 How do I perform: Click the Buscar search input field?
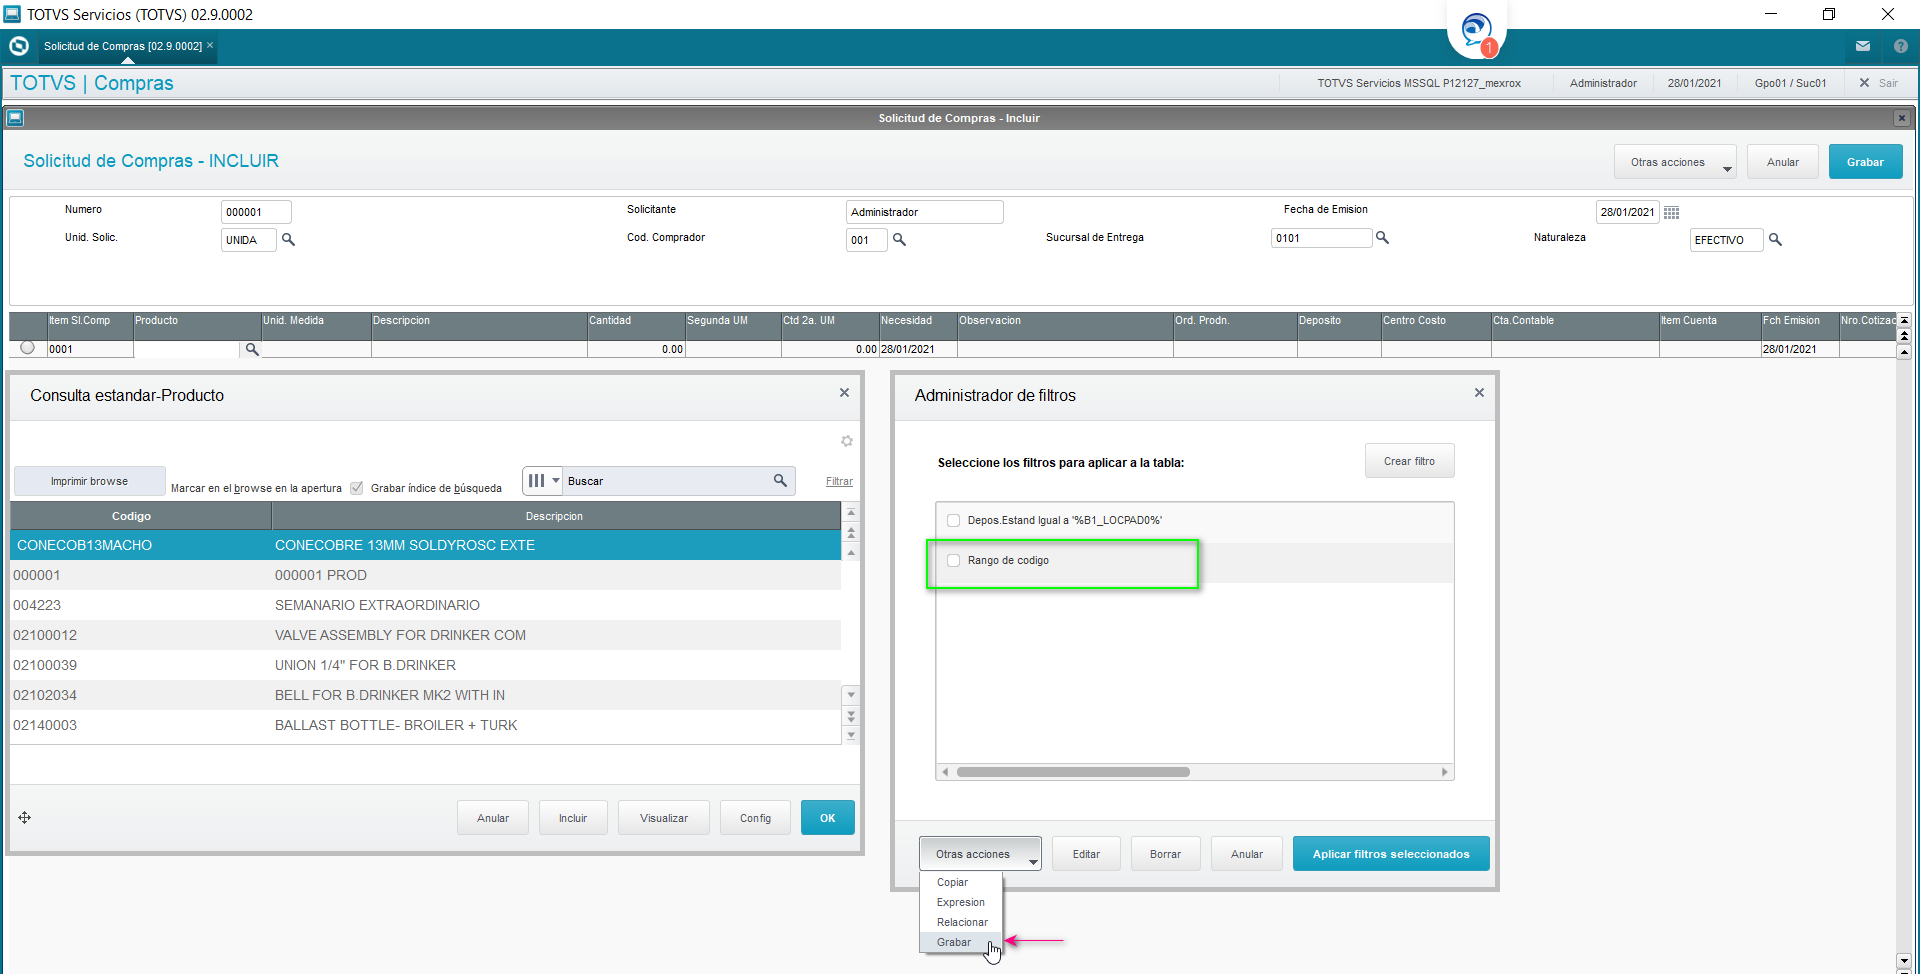pyautogui.click(x=667, y=481)
